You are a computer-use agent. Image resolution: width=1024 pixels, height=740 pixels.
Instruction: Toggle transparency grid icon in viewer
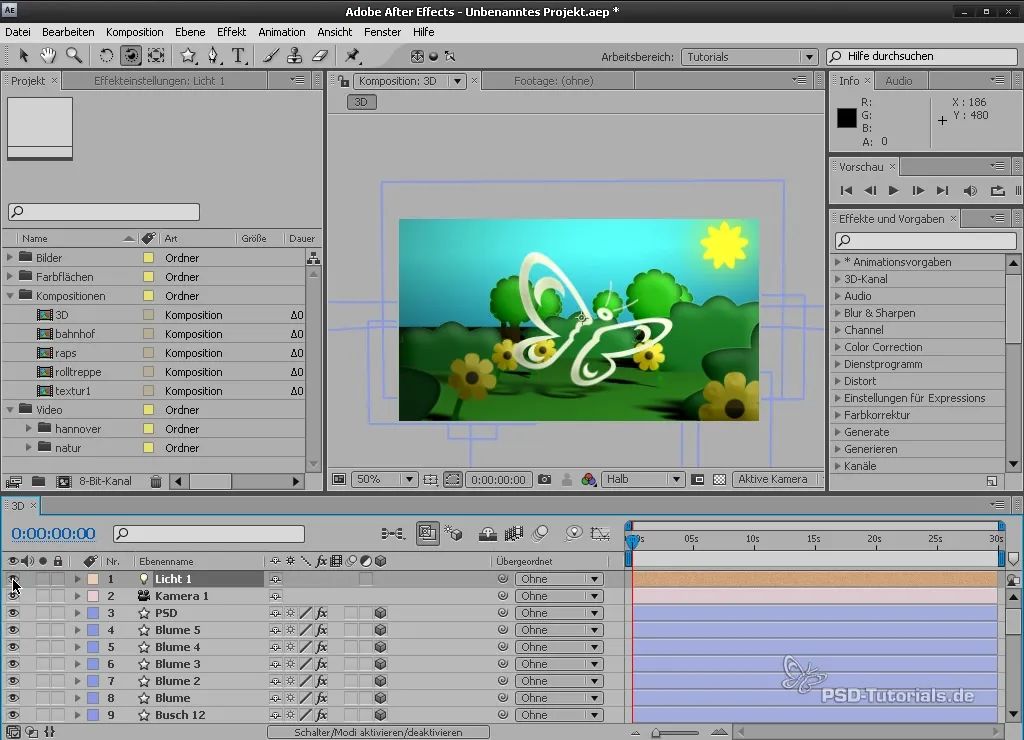720,479
